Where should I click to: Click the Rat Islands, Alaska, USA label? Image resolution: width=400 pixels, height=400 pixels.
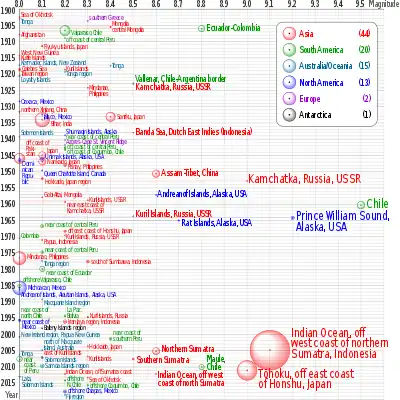[216, 223]
